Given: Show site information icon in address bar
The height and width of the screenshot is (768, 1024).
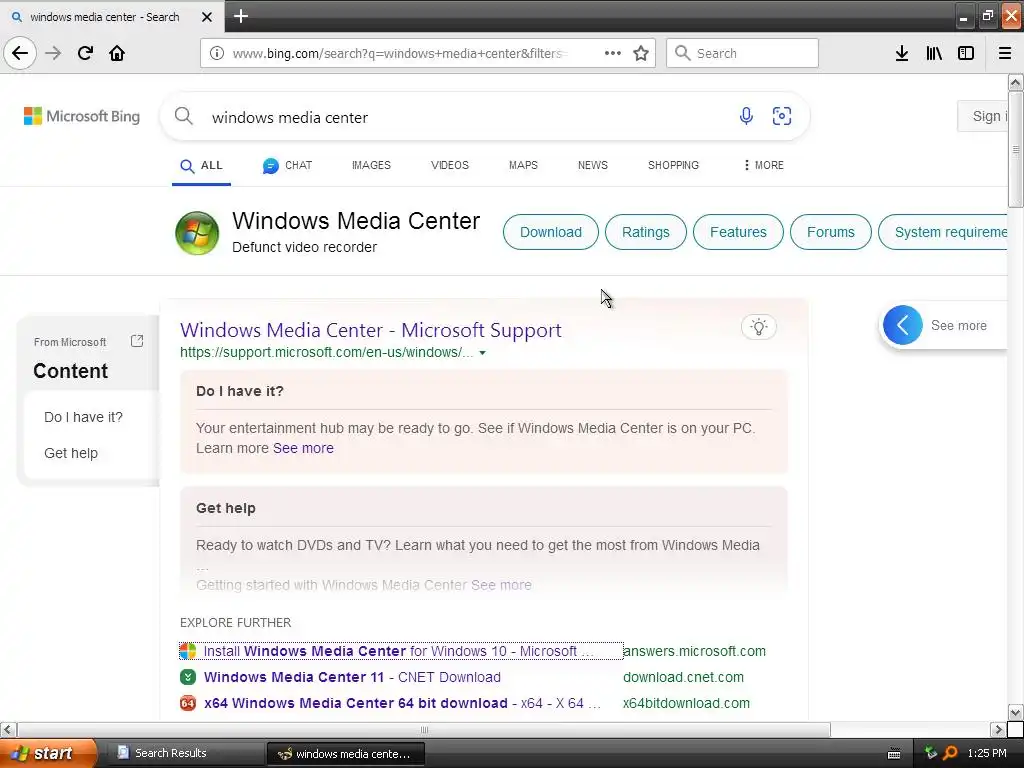Looking at the screenshot, I should (217, 53).
